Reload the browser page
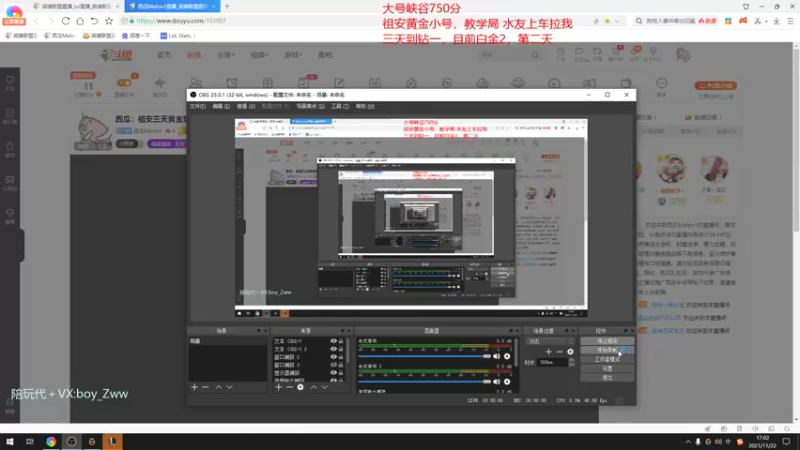Image resolution: width=800 pixels, height=450 pixels. pos(66,21)
